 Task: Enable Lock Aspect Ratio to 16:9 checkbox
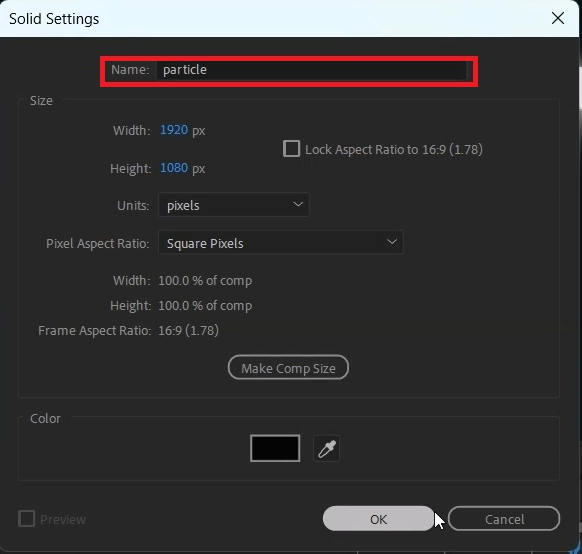291,149
